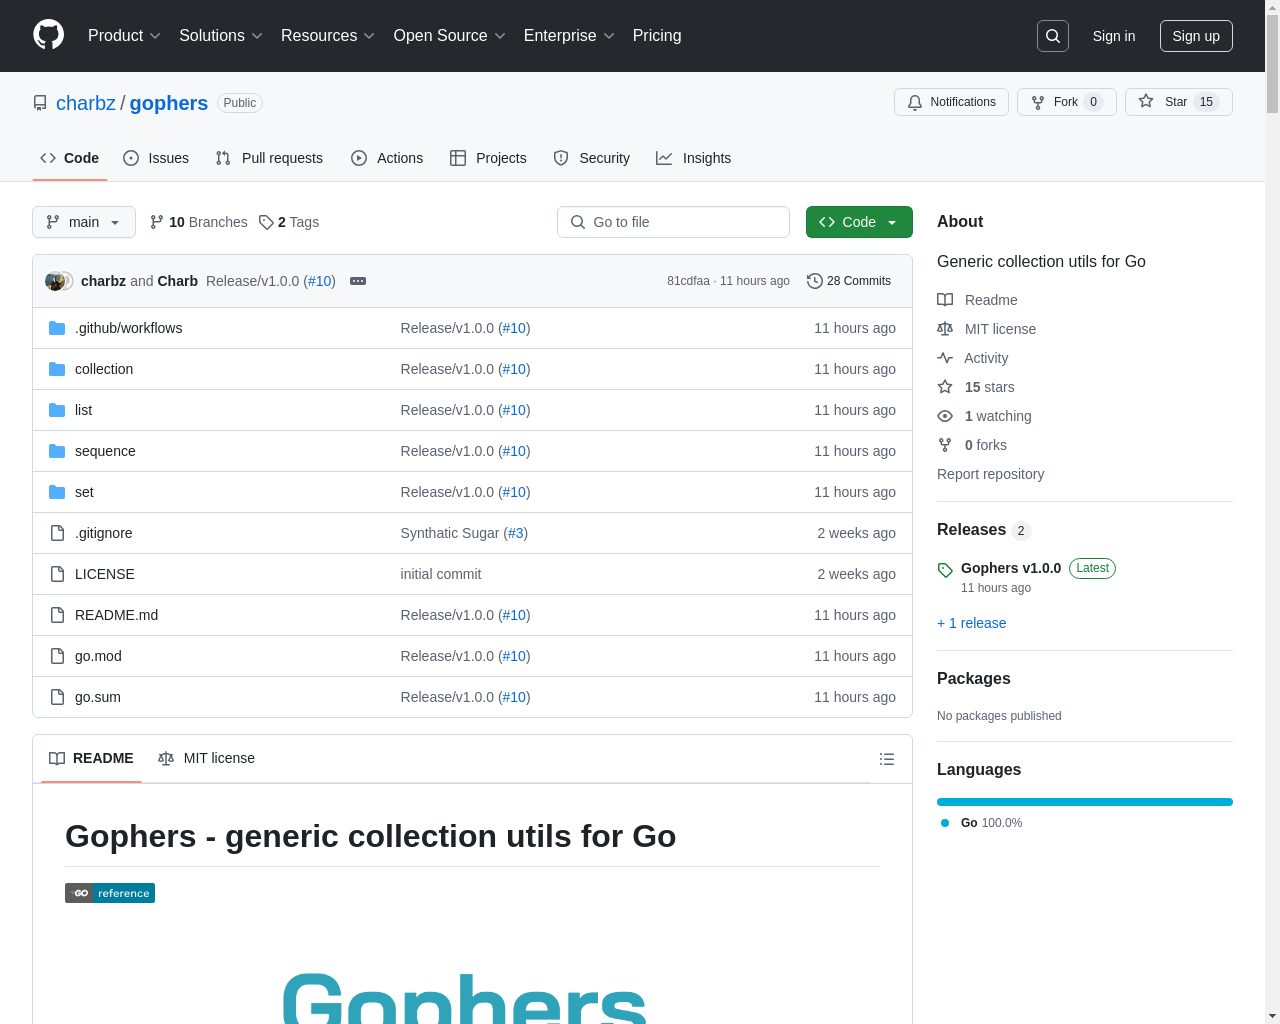The image size is (1280, 1024).
Task: Open the Actions tab
Action: pyautogui.click(x=387, y=158)
